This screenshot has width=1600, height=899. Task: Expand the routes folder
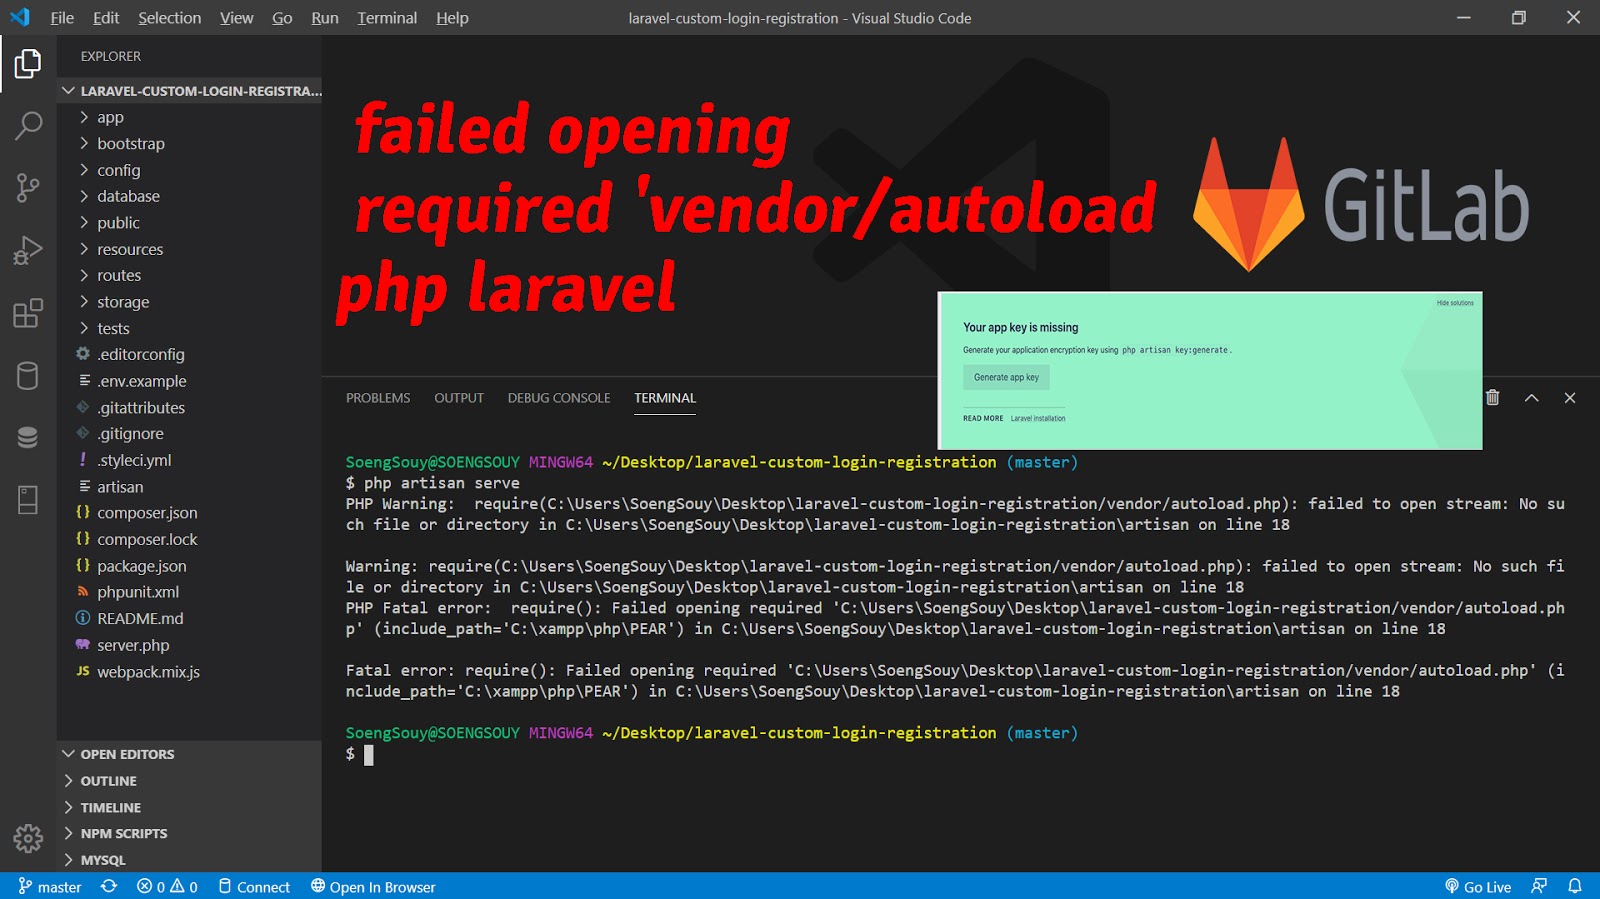click(x=190, y=275)
